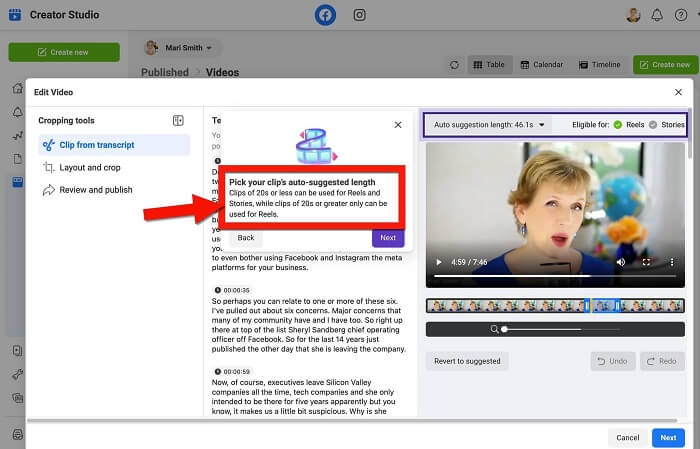The width and height of the screenshot is (700, 449).
Task: Adjust the timeline zoom slider handle
Action: [x=504, y=329]
